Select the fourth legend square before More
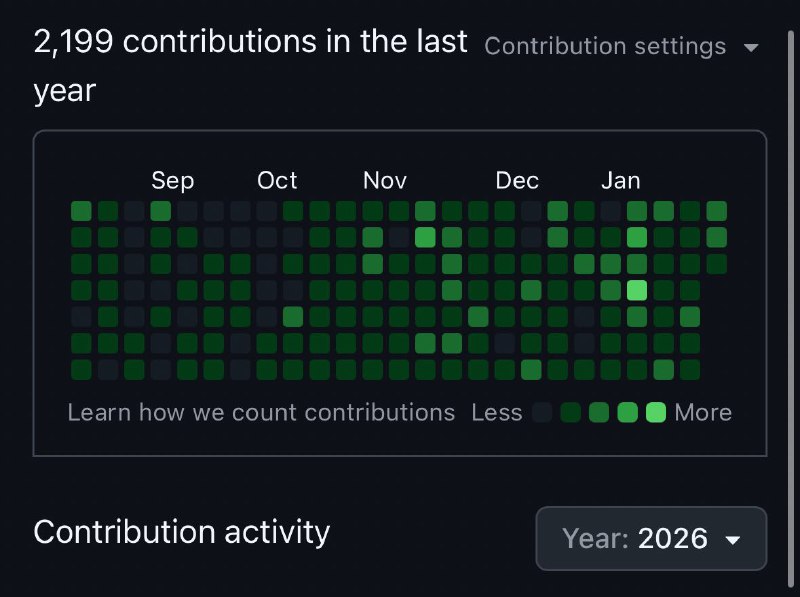The image size is (800, 597). coord(570,411)
